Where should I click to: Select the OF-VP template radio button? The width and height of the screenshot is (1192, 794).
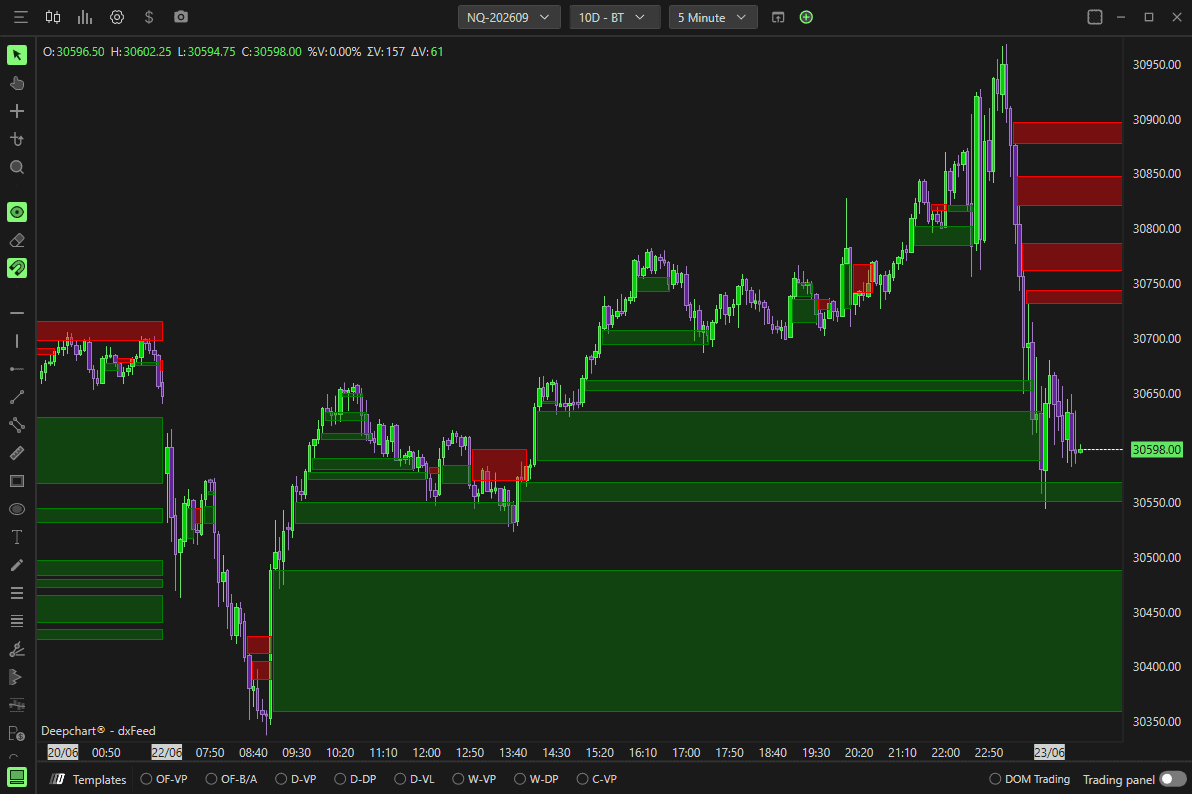(x=147, y=779)
